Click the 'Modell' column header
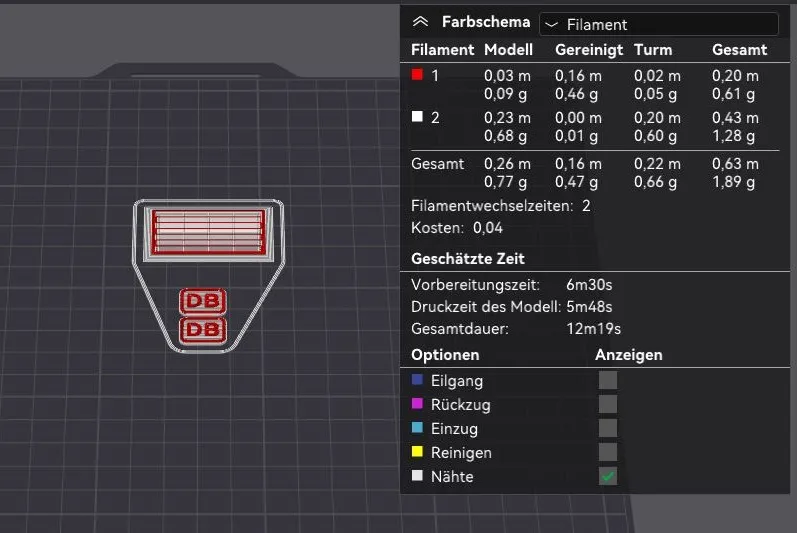The height and width of the screenshot is (533, 797). (508, 50)
